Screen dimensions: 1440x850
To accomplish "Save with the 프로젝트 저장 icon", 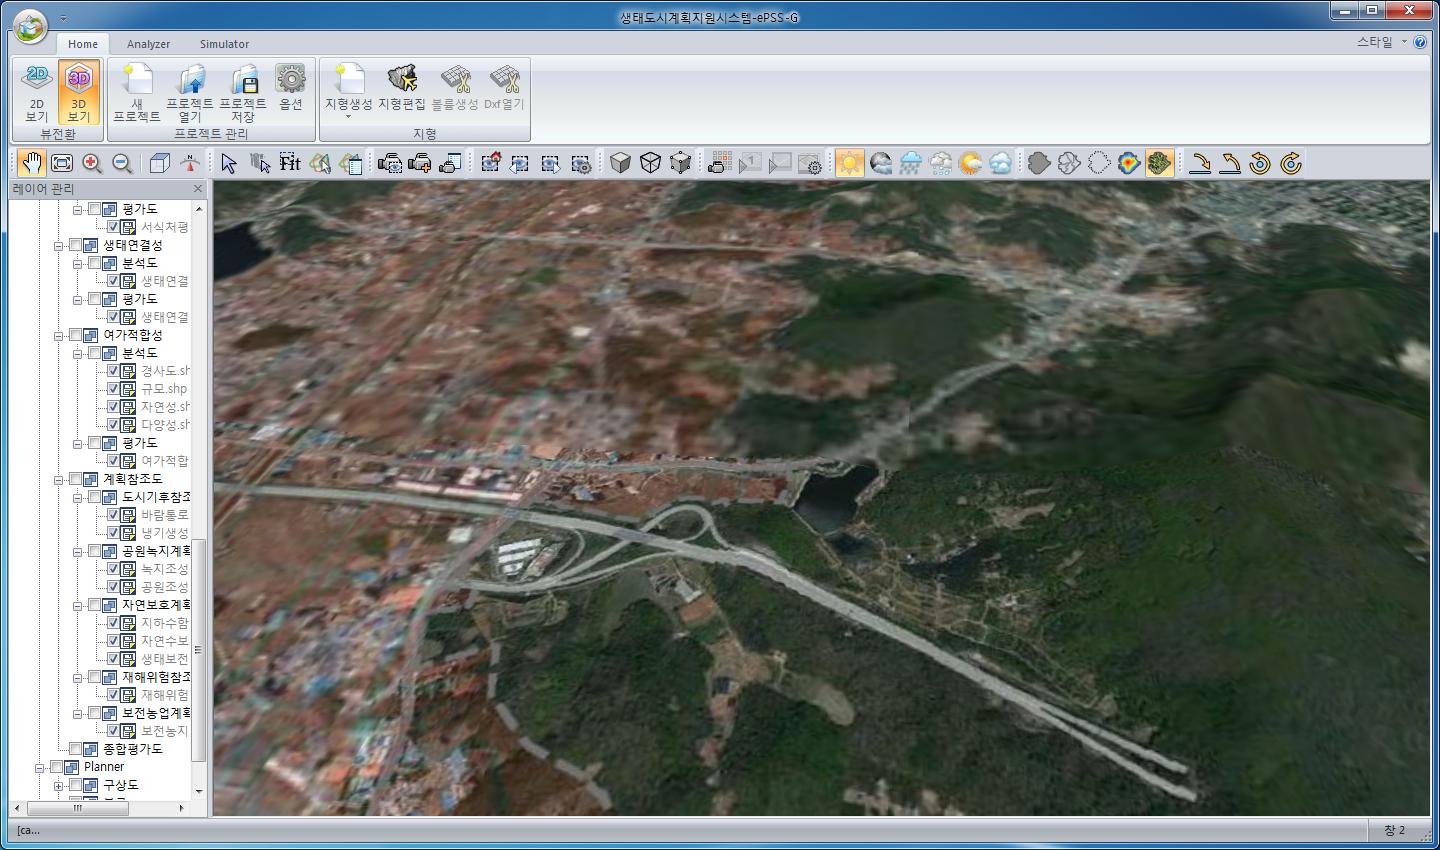I will click(243, 92).
